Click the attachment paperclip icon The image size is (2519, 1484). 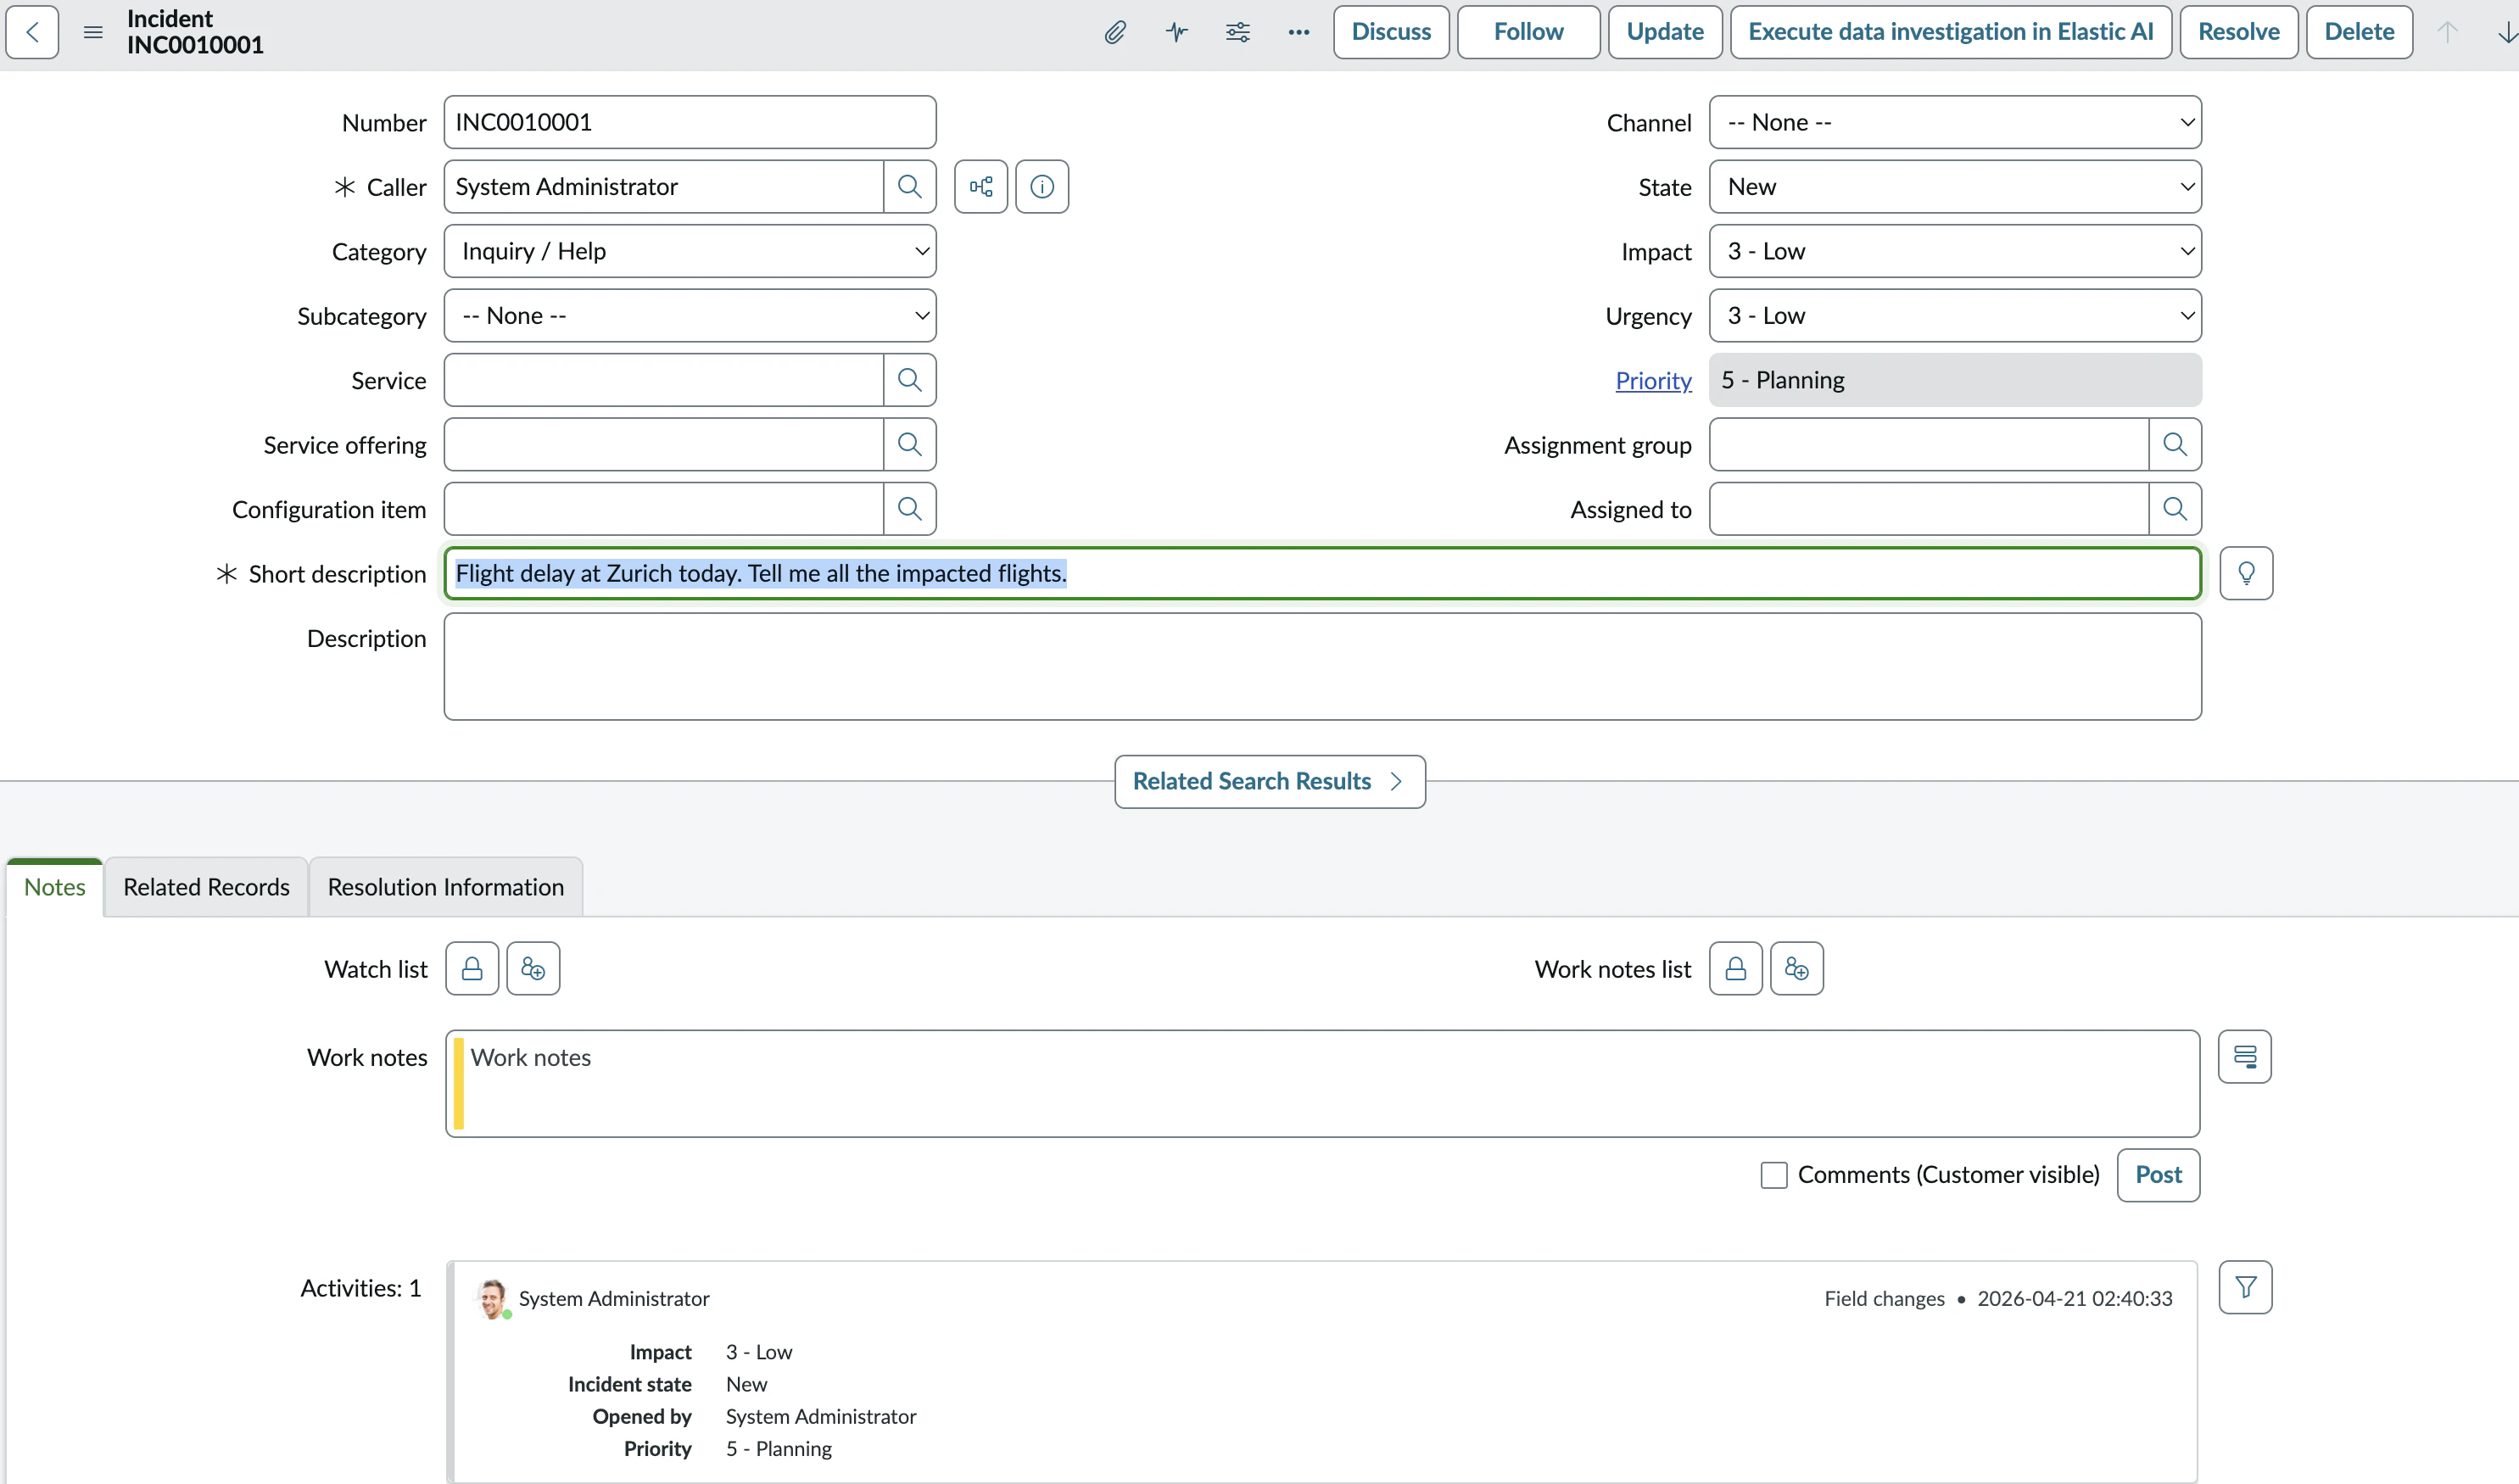pyautogui.click(x=1115, y=32)
